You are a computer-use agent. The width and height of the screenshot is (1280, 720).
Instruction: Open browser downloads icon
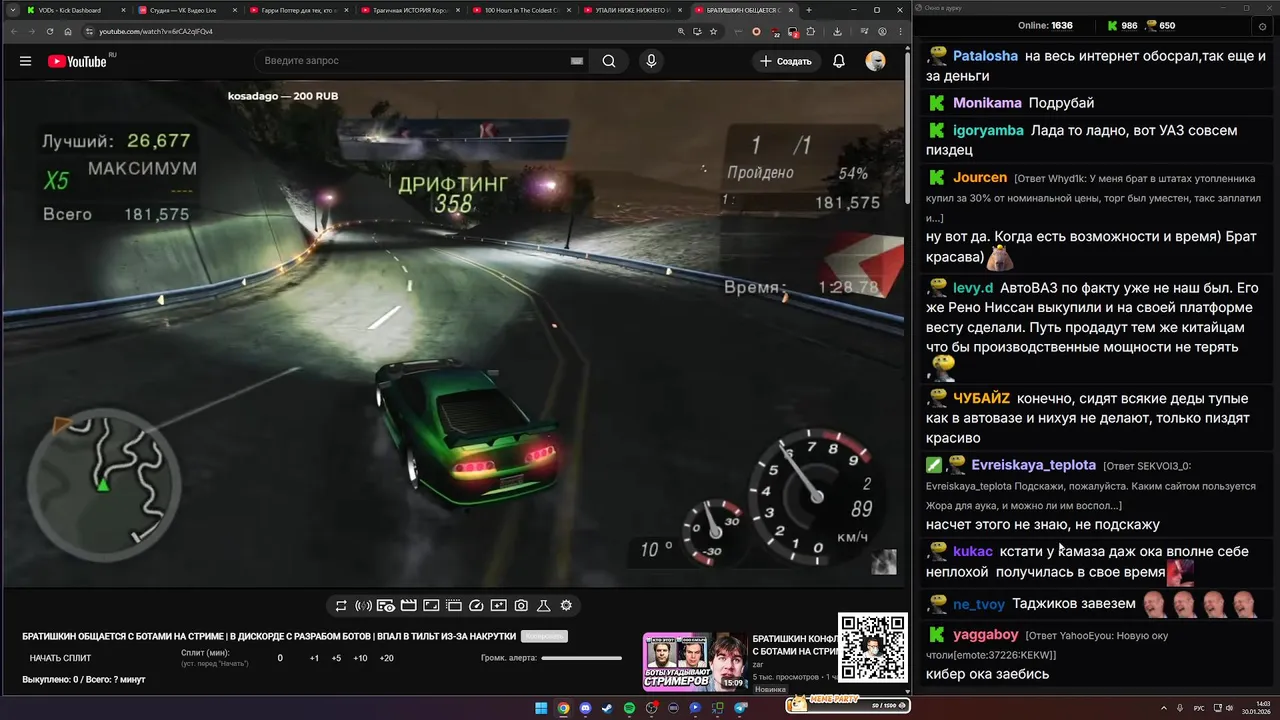[837, 31]
